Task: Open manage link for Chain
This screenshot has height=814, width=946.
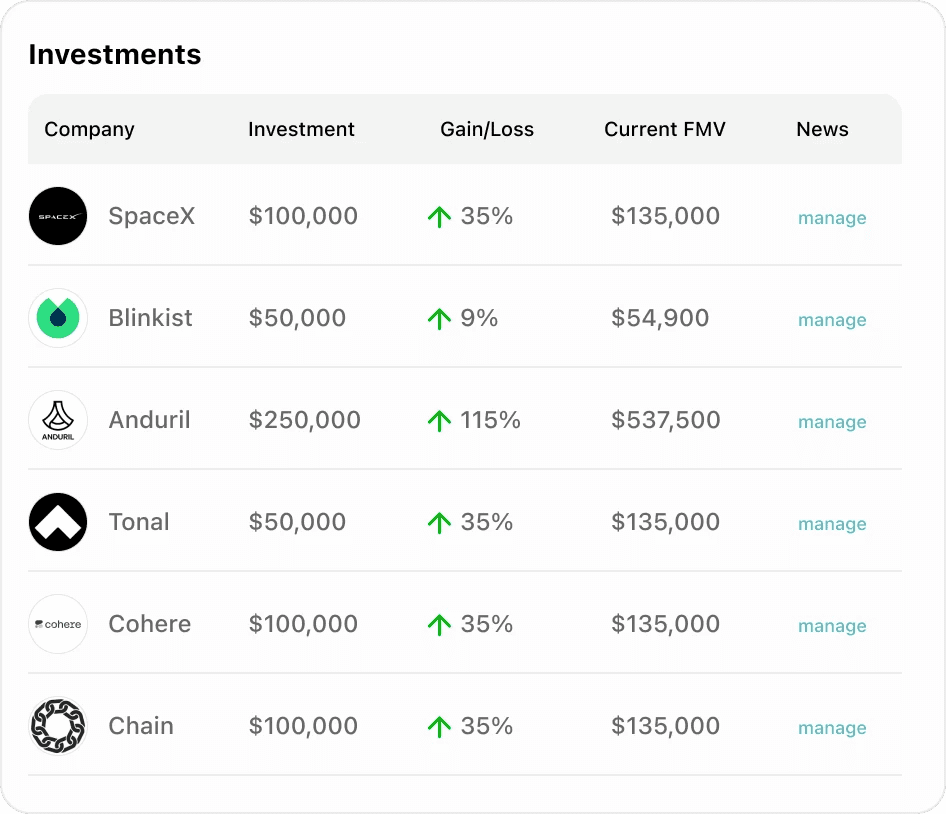Action: coord(832,728)
